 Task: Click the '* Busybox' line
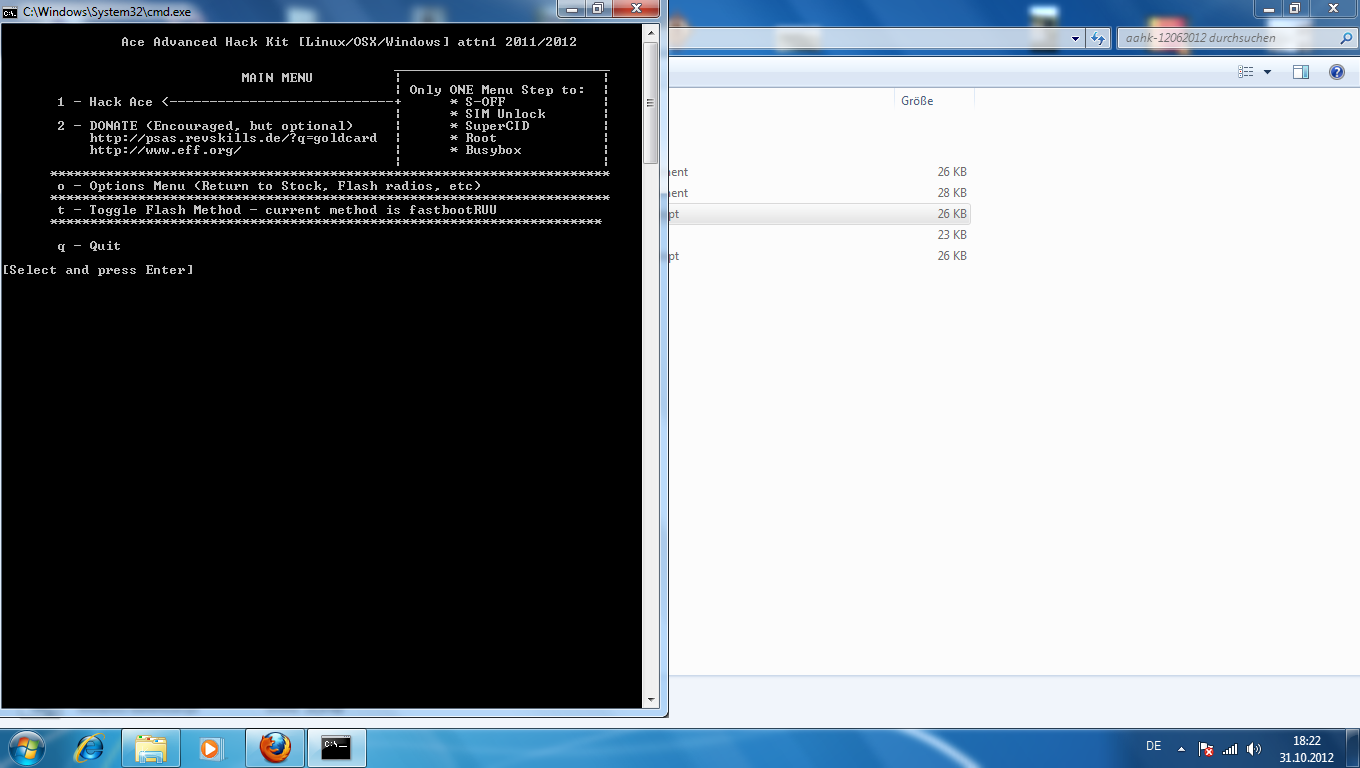pos(485,150)
